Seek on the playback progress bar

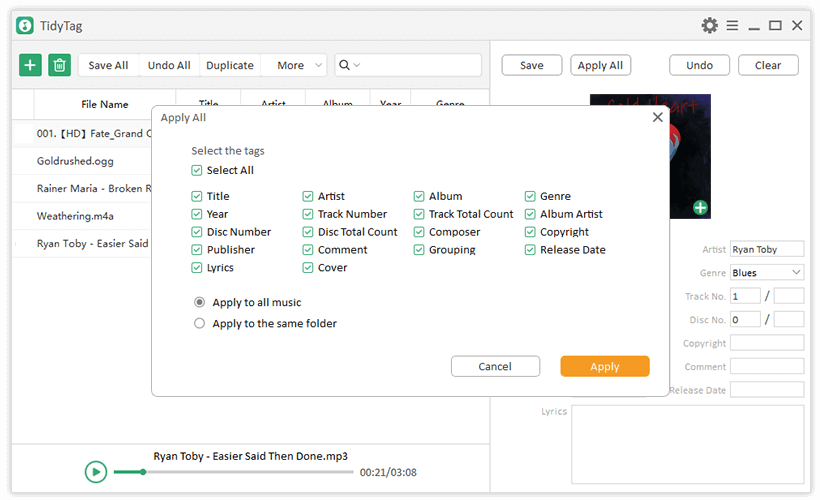[x=233, y=472]
